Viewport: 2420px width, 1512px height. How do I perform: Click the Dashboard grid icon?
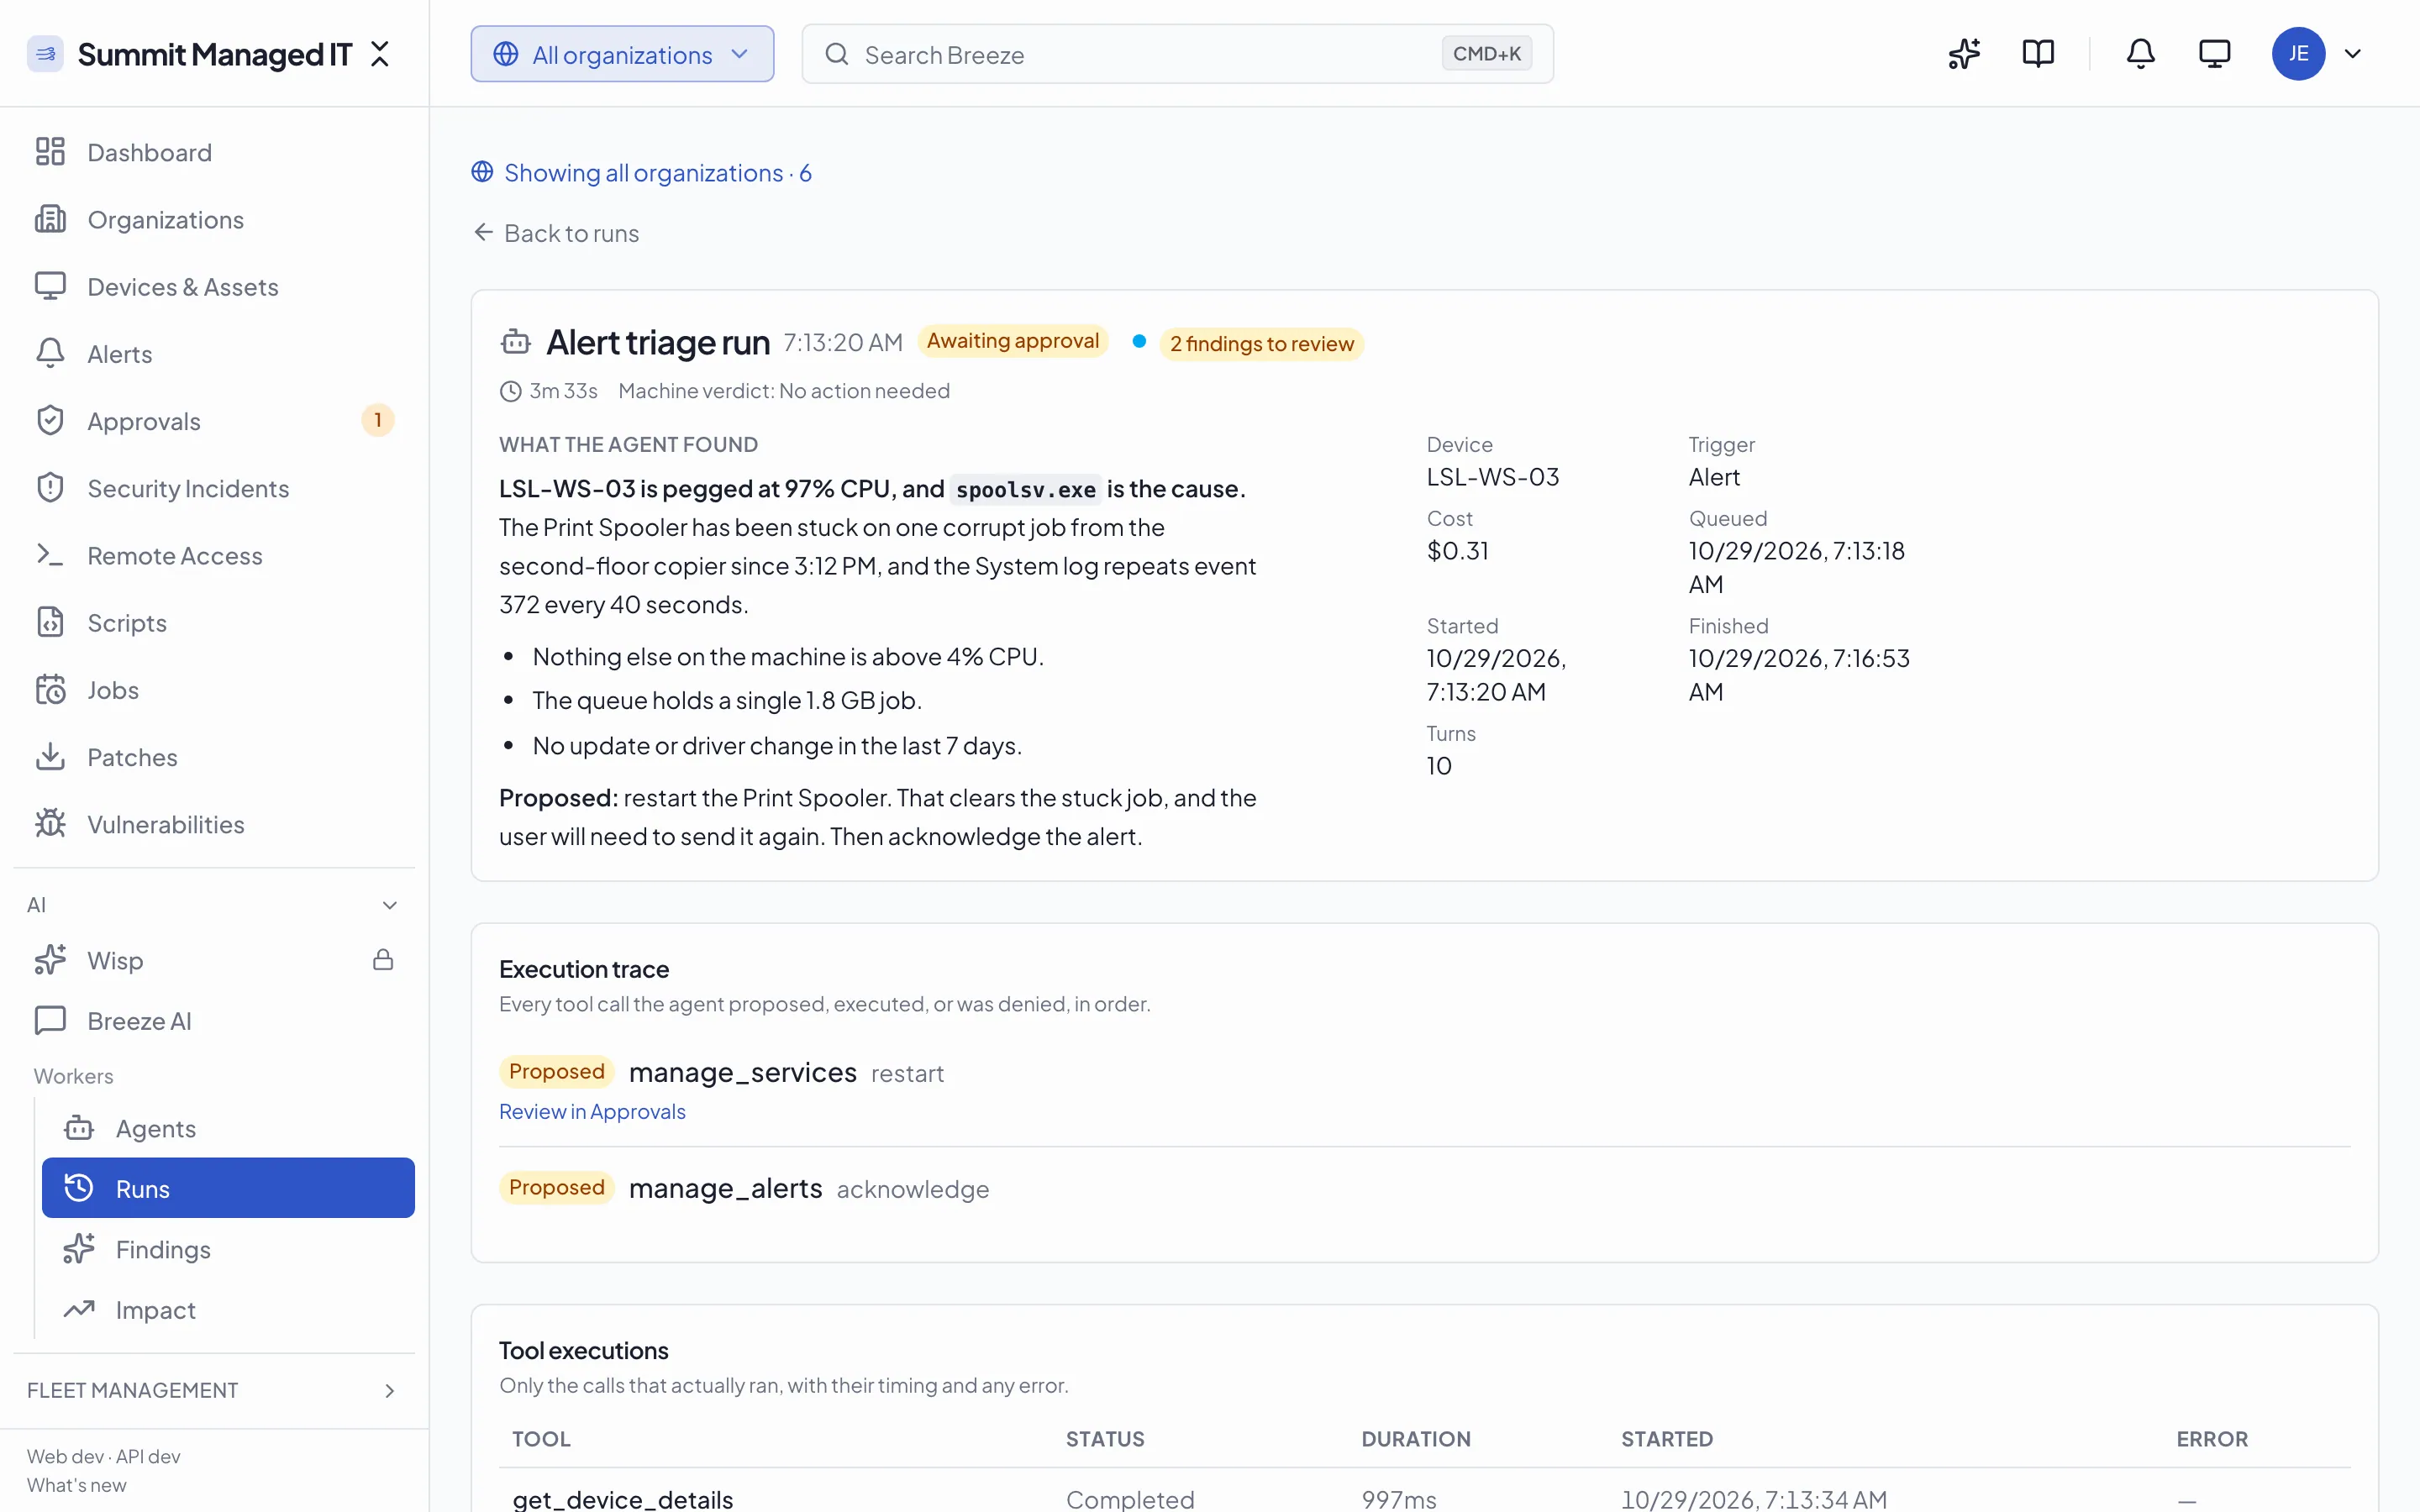50,152
